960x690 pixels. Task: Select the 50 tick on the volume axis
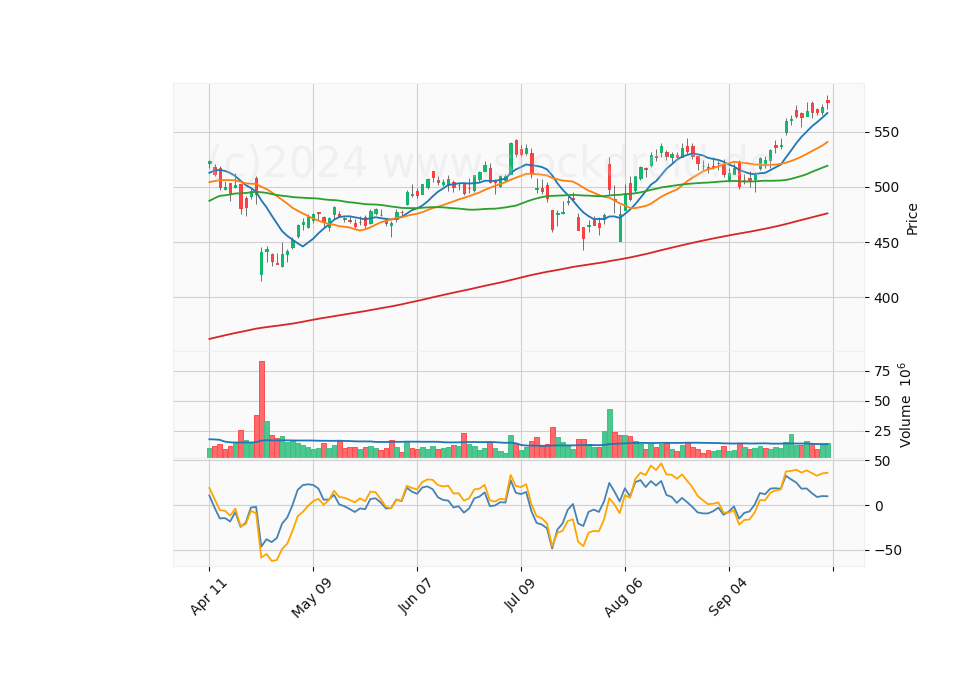[882, 402]
